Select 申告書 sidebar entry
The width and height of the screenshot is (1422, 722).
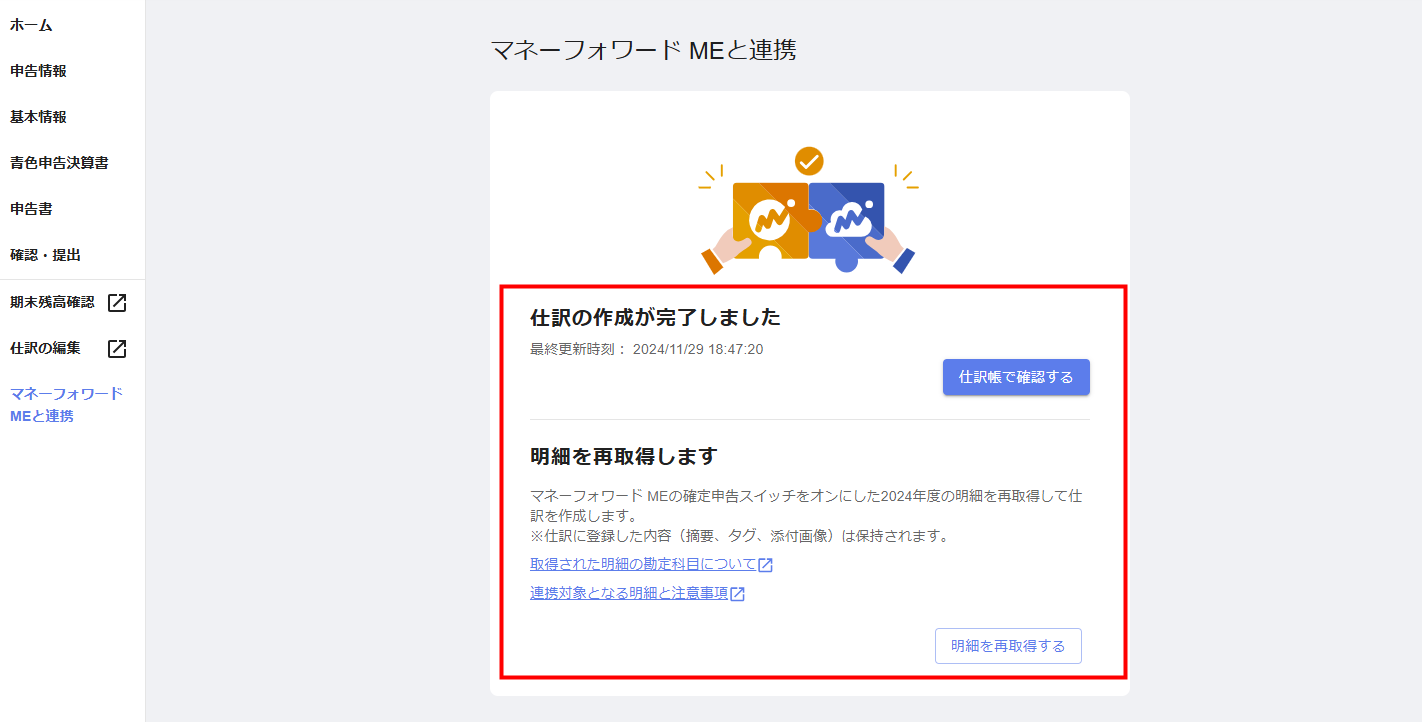coord(31,209)
